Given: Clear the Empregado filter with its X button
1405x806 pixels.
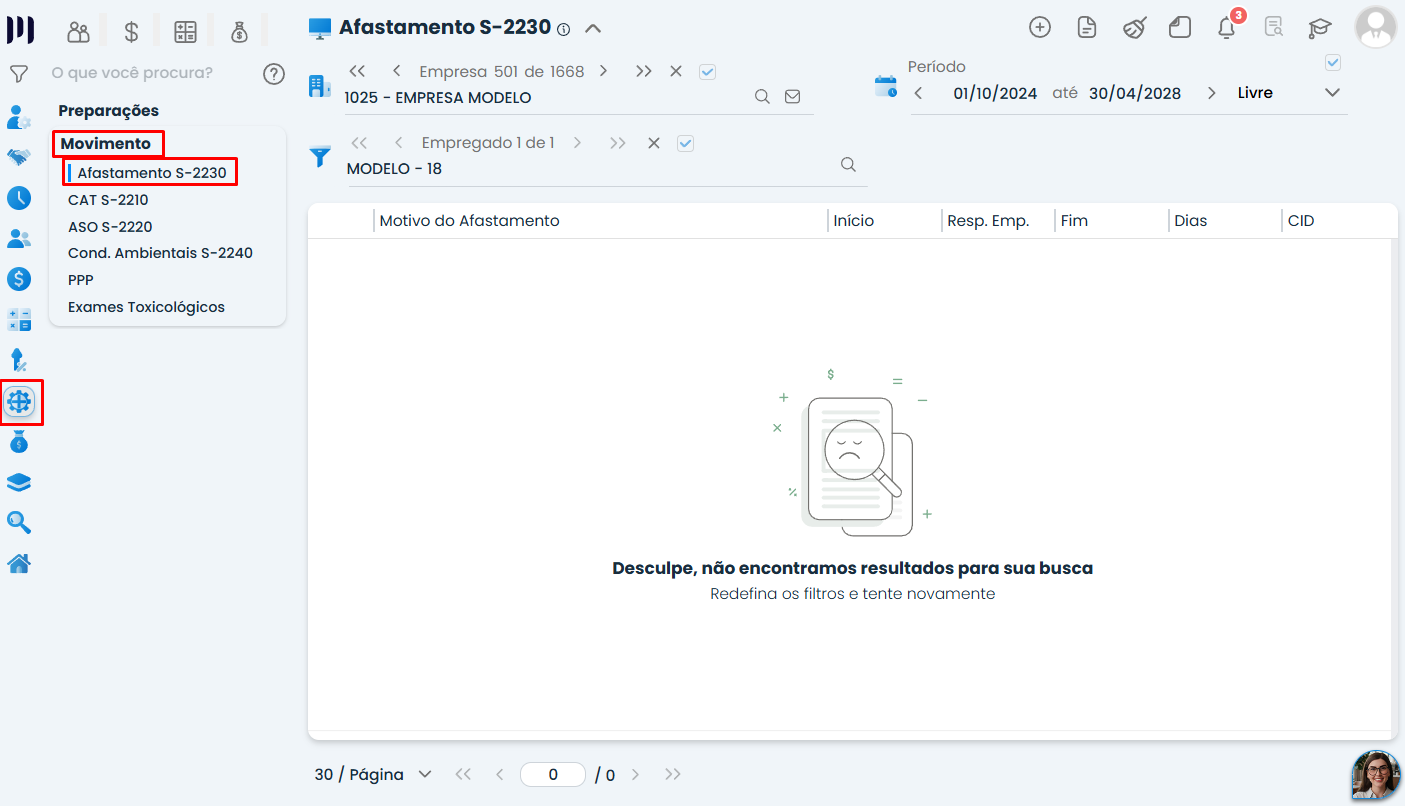Looking at the screenshot, I should click(654, 143).
